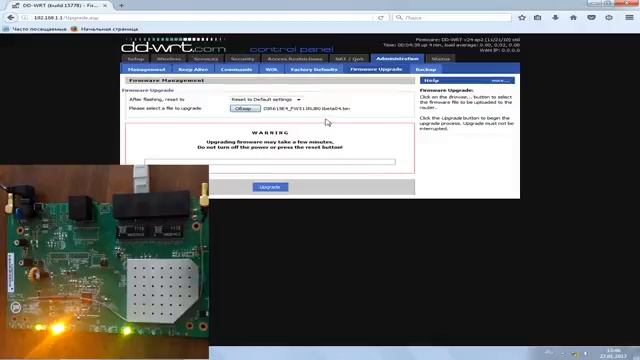Open the Commands sub-tab
Image resolution: width=640 pixels, height=360 pixels.
click(236, 69)
